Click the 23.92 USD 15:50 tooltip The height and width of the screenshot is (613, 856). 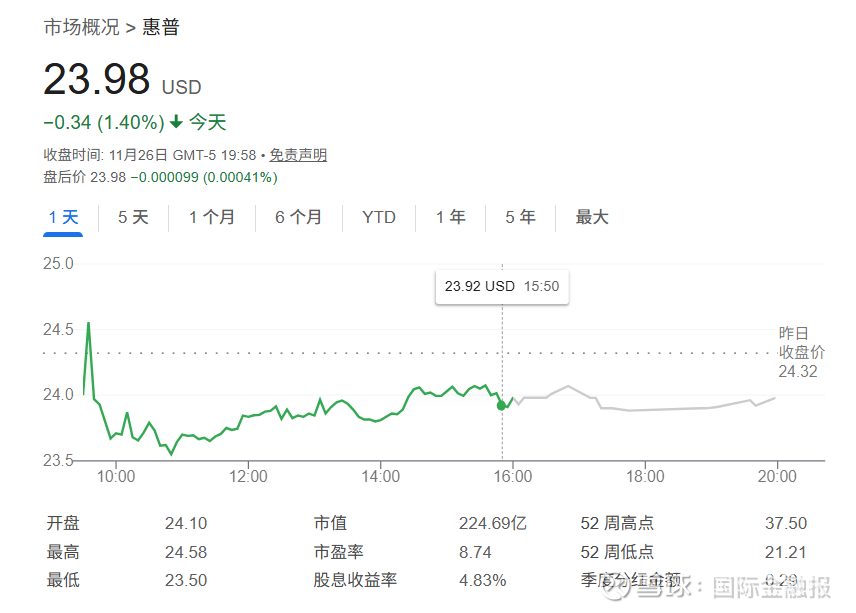[x=501, y=286]
